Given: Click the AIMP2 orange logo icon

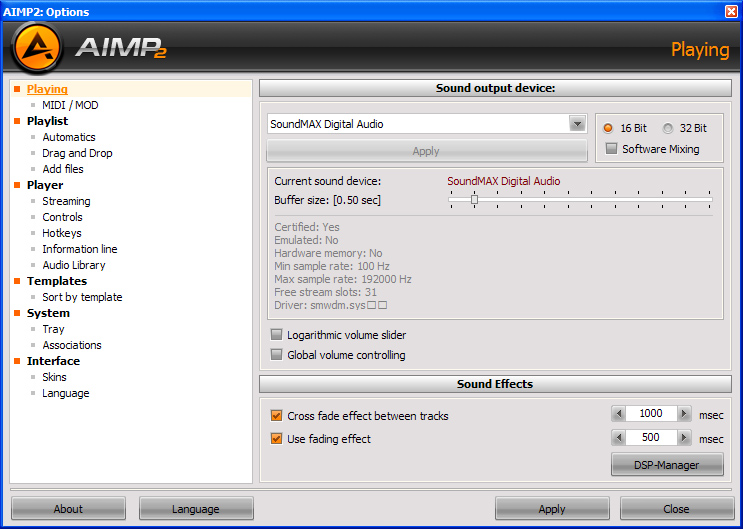Looking at the screenshot, I should tap(37, 48).
